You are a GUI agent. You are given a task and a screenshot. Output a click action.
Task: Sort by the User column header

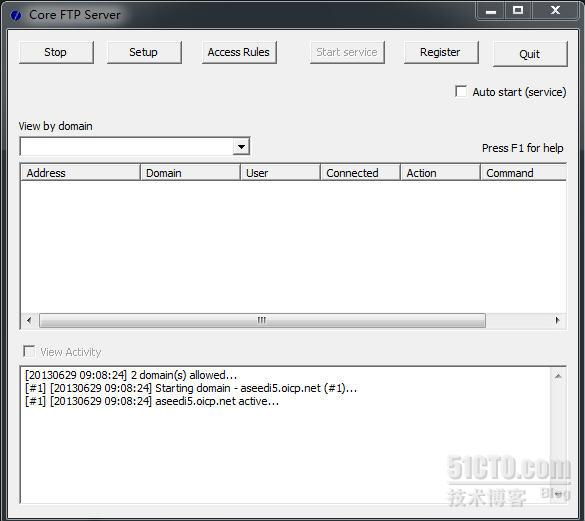pos(281,173)
